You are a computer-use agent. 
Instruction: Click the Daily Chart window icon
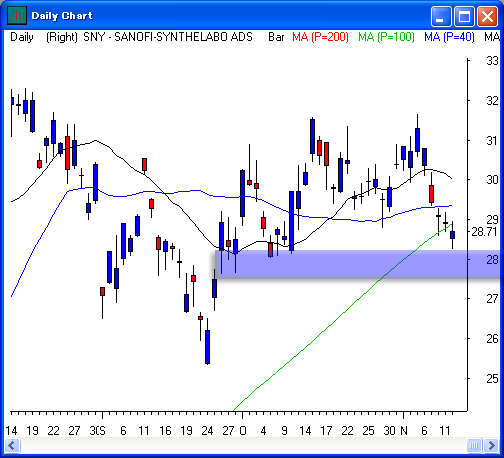[17, 15]
